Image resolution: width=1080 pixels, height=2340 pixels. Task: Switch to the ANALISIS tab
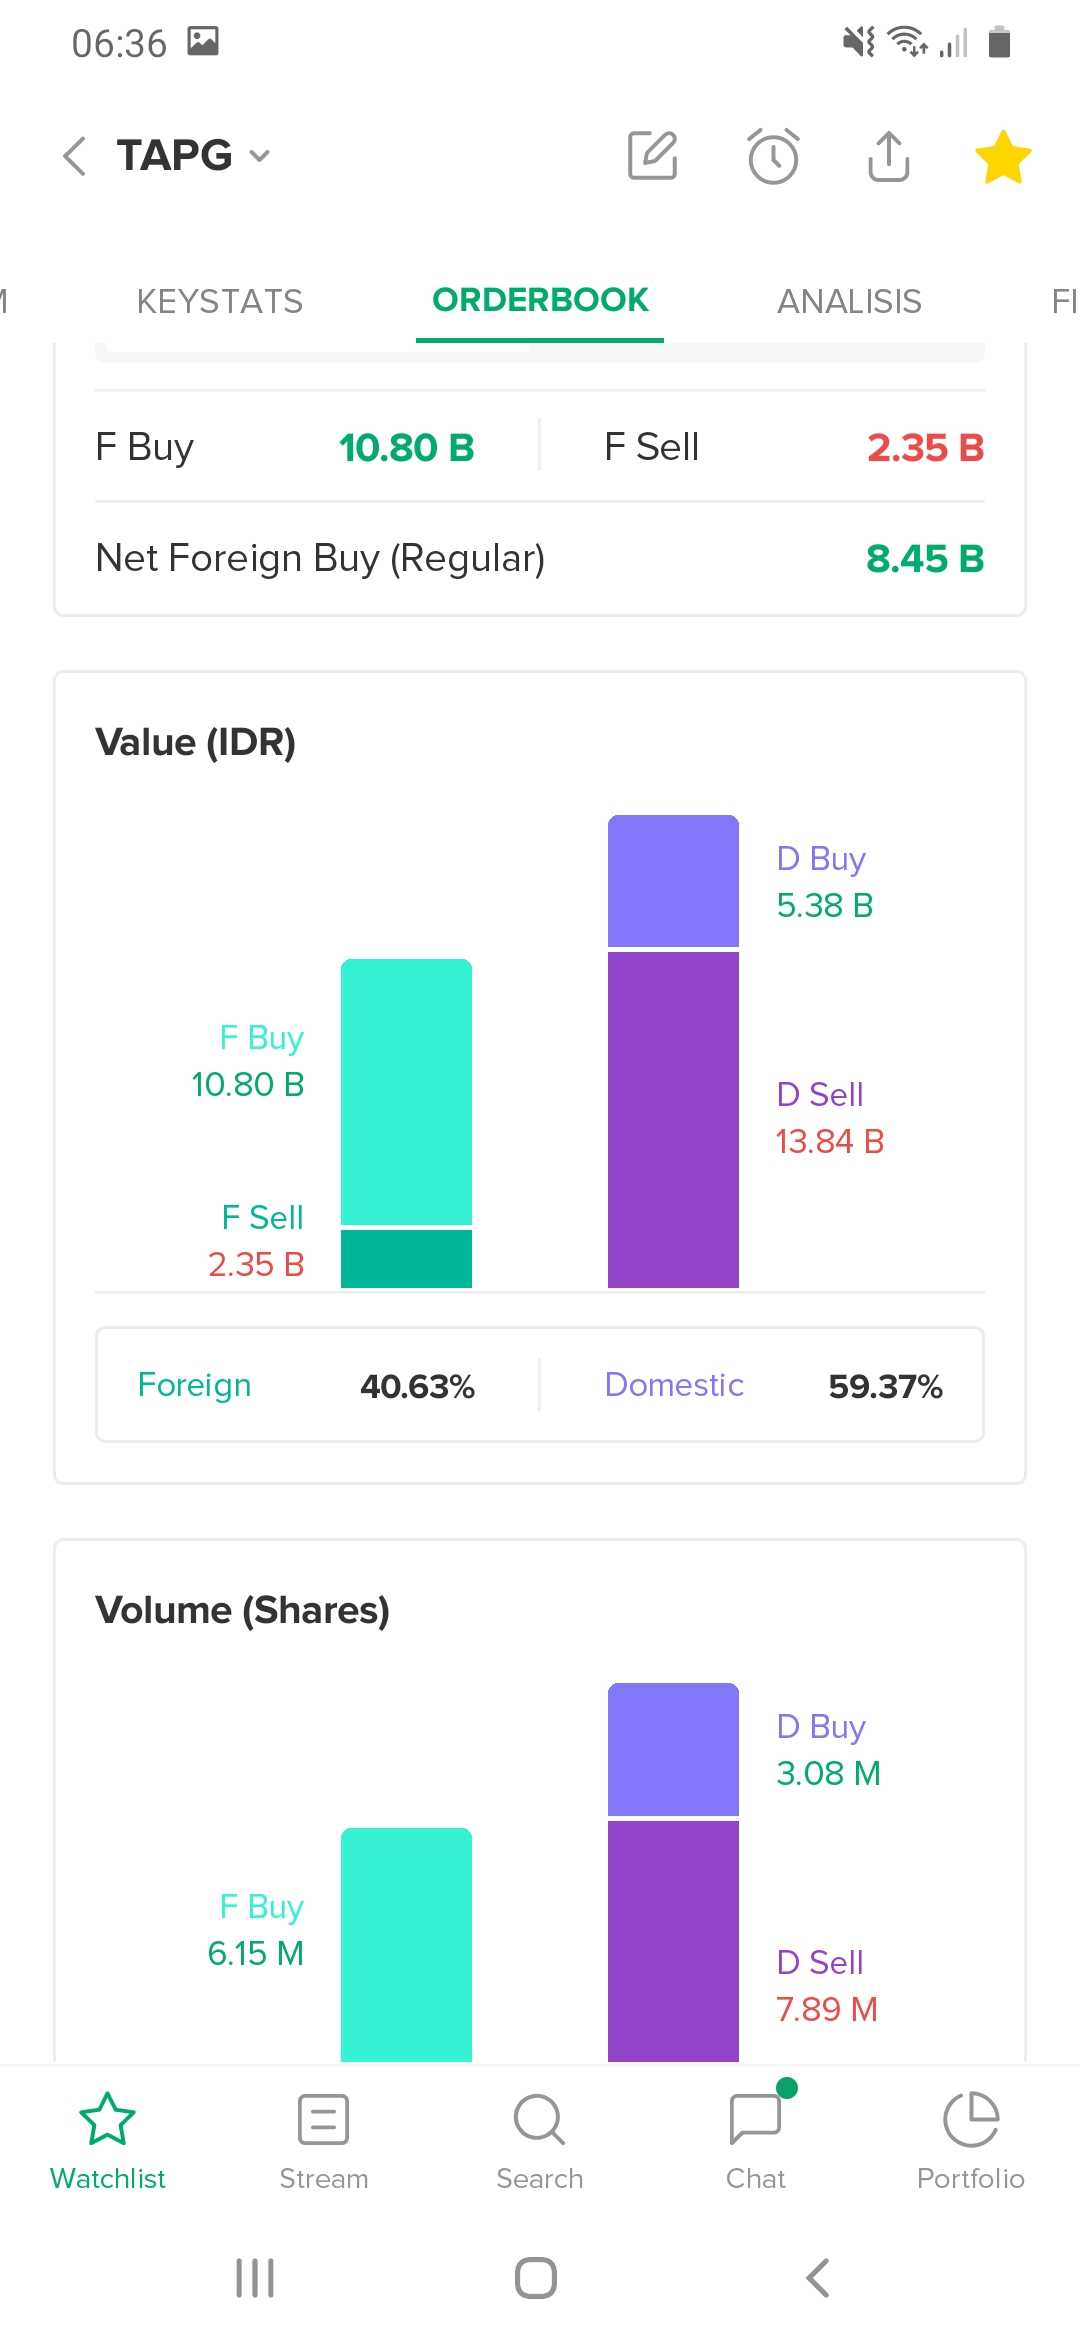coord(849,301)
